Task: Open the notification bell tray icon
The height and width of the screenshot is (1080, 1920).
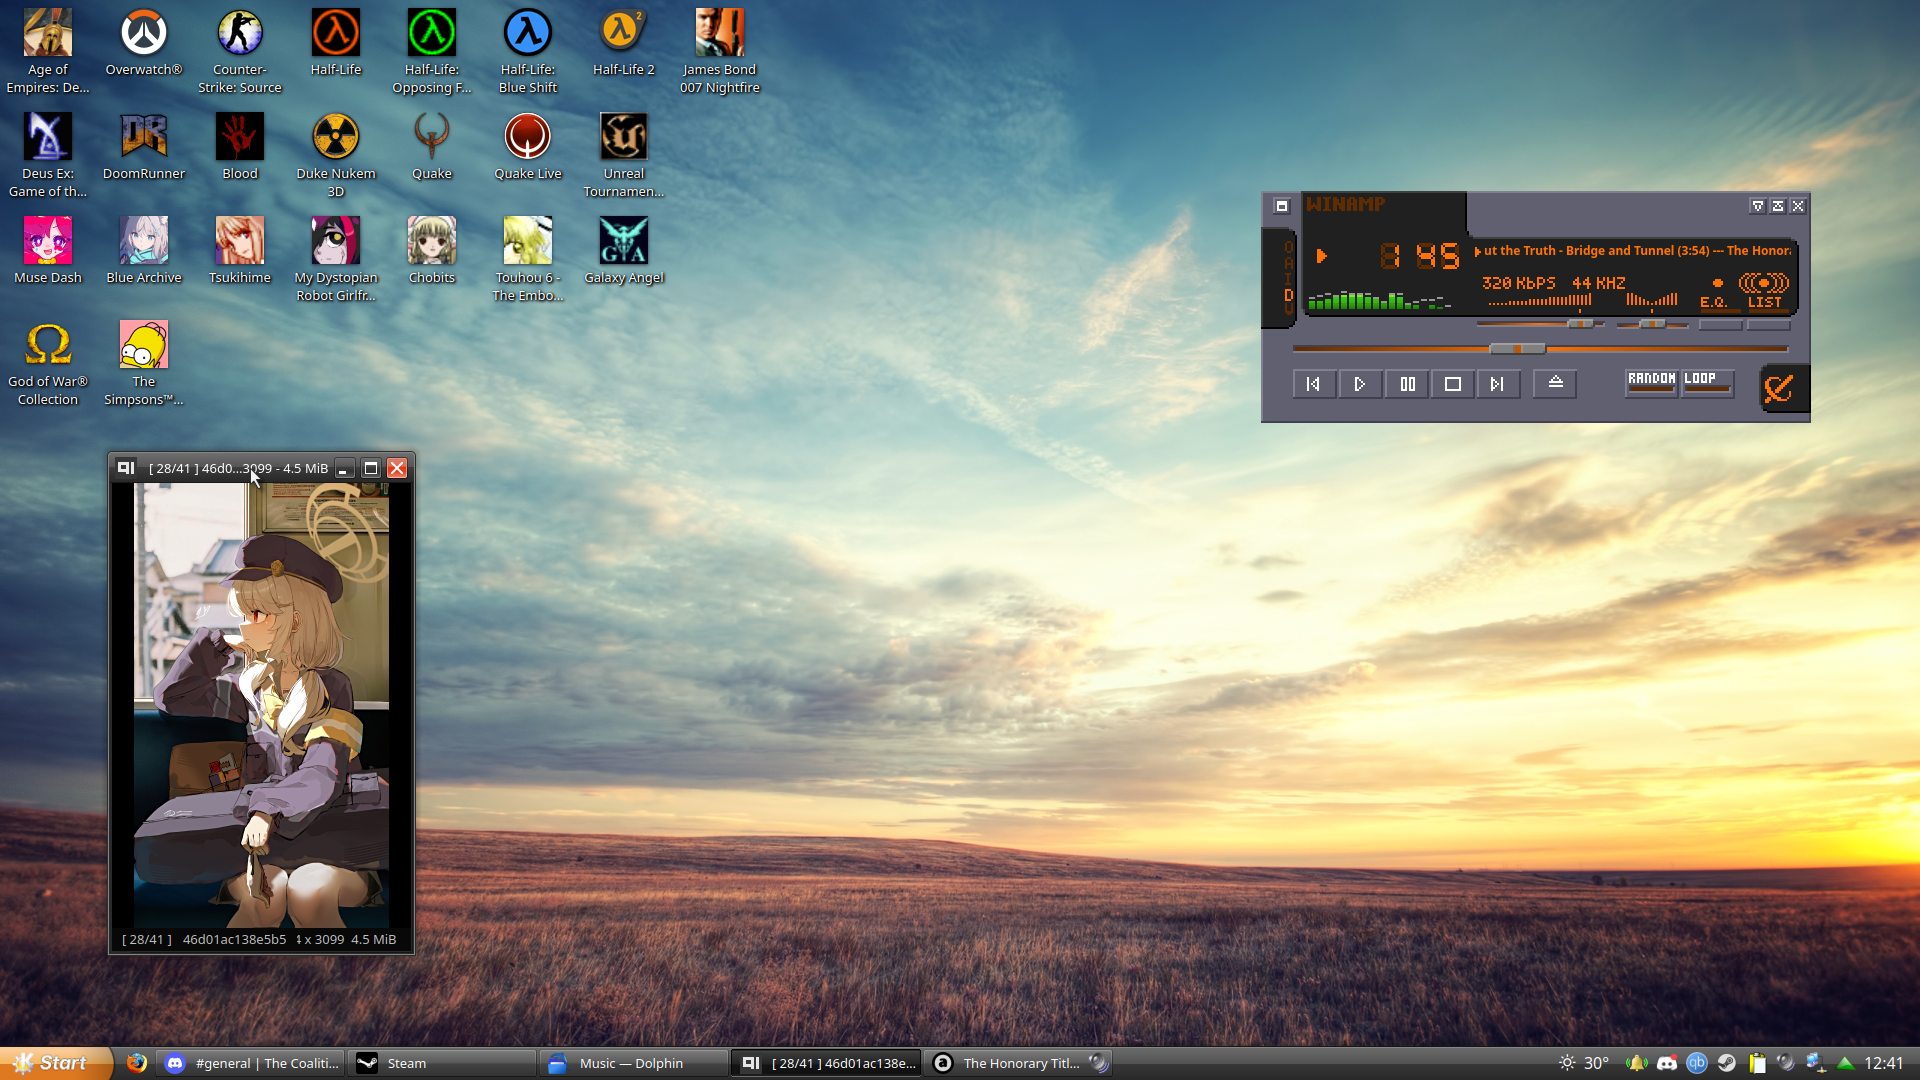Action: coord(1636,1063)
